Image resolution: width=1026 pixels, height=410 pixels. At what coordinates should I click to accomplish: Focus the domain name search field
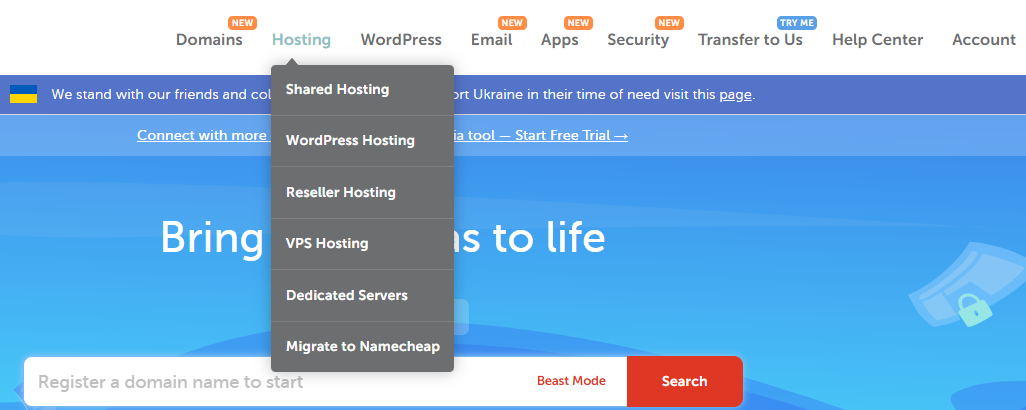[x=325, y=381]
